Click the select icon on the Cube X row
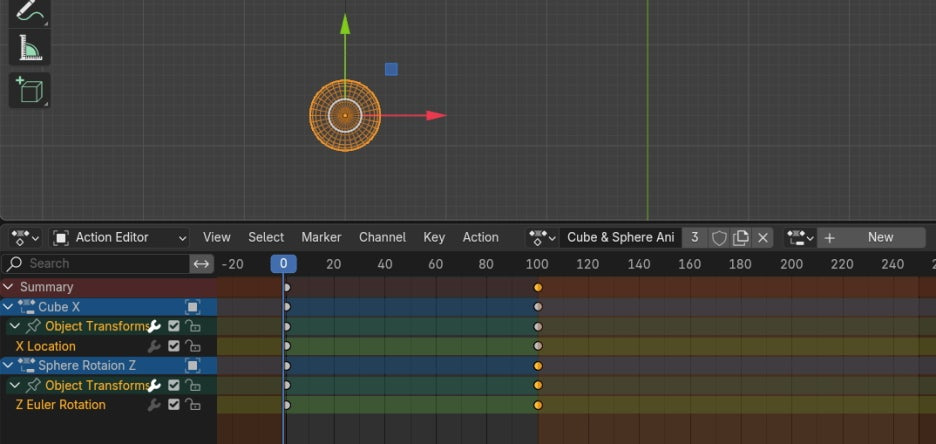Screen dimensions: 936x444 point(192,307)
